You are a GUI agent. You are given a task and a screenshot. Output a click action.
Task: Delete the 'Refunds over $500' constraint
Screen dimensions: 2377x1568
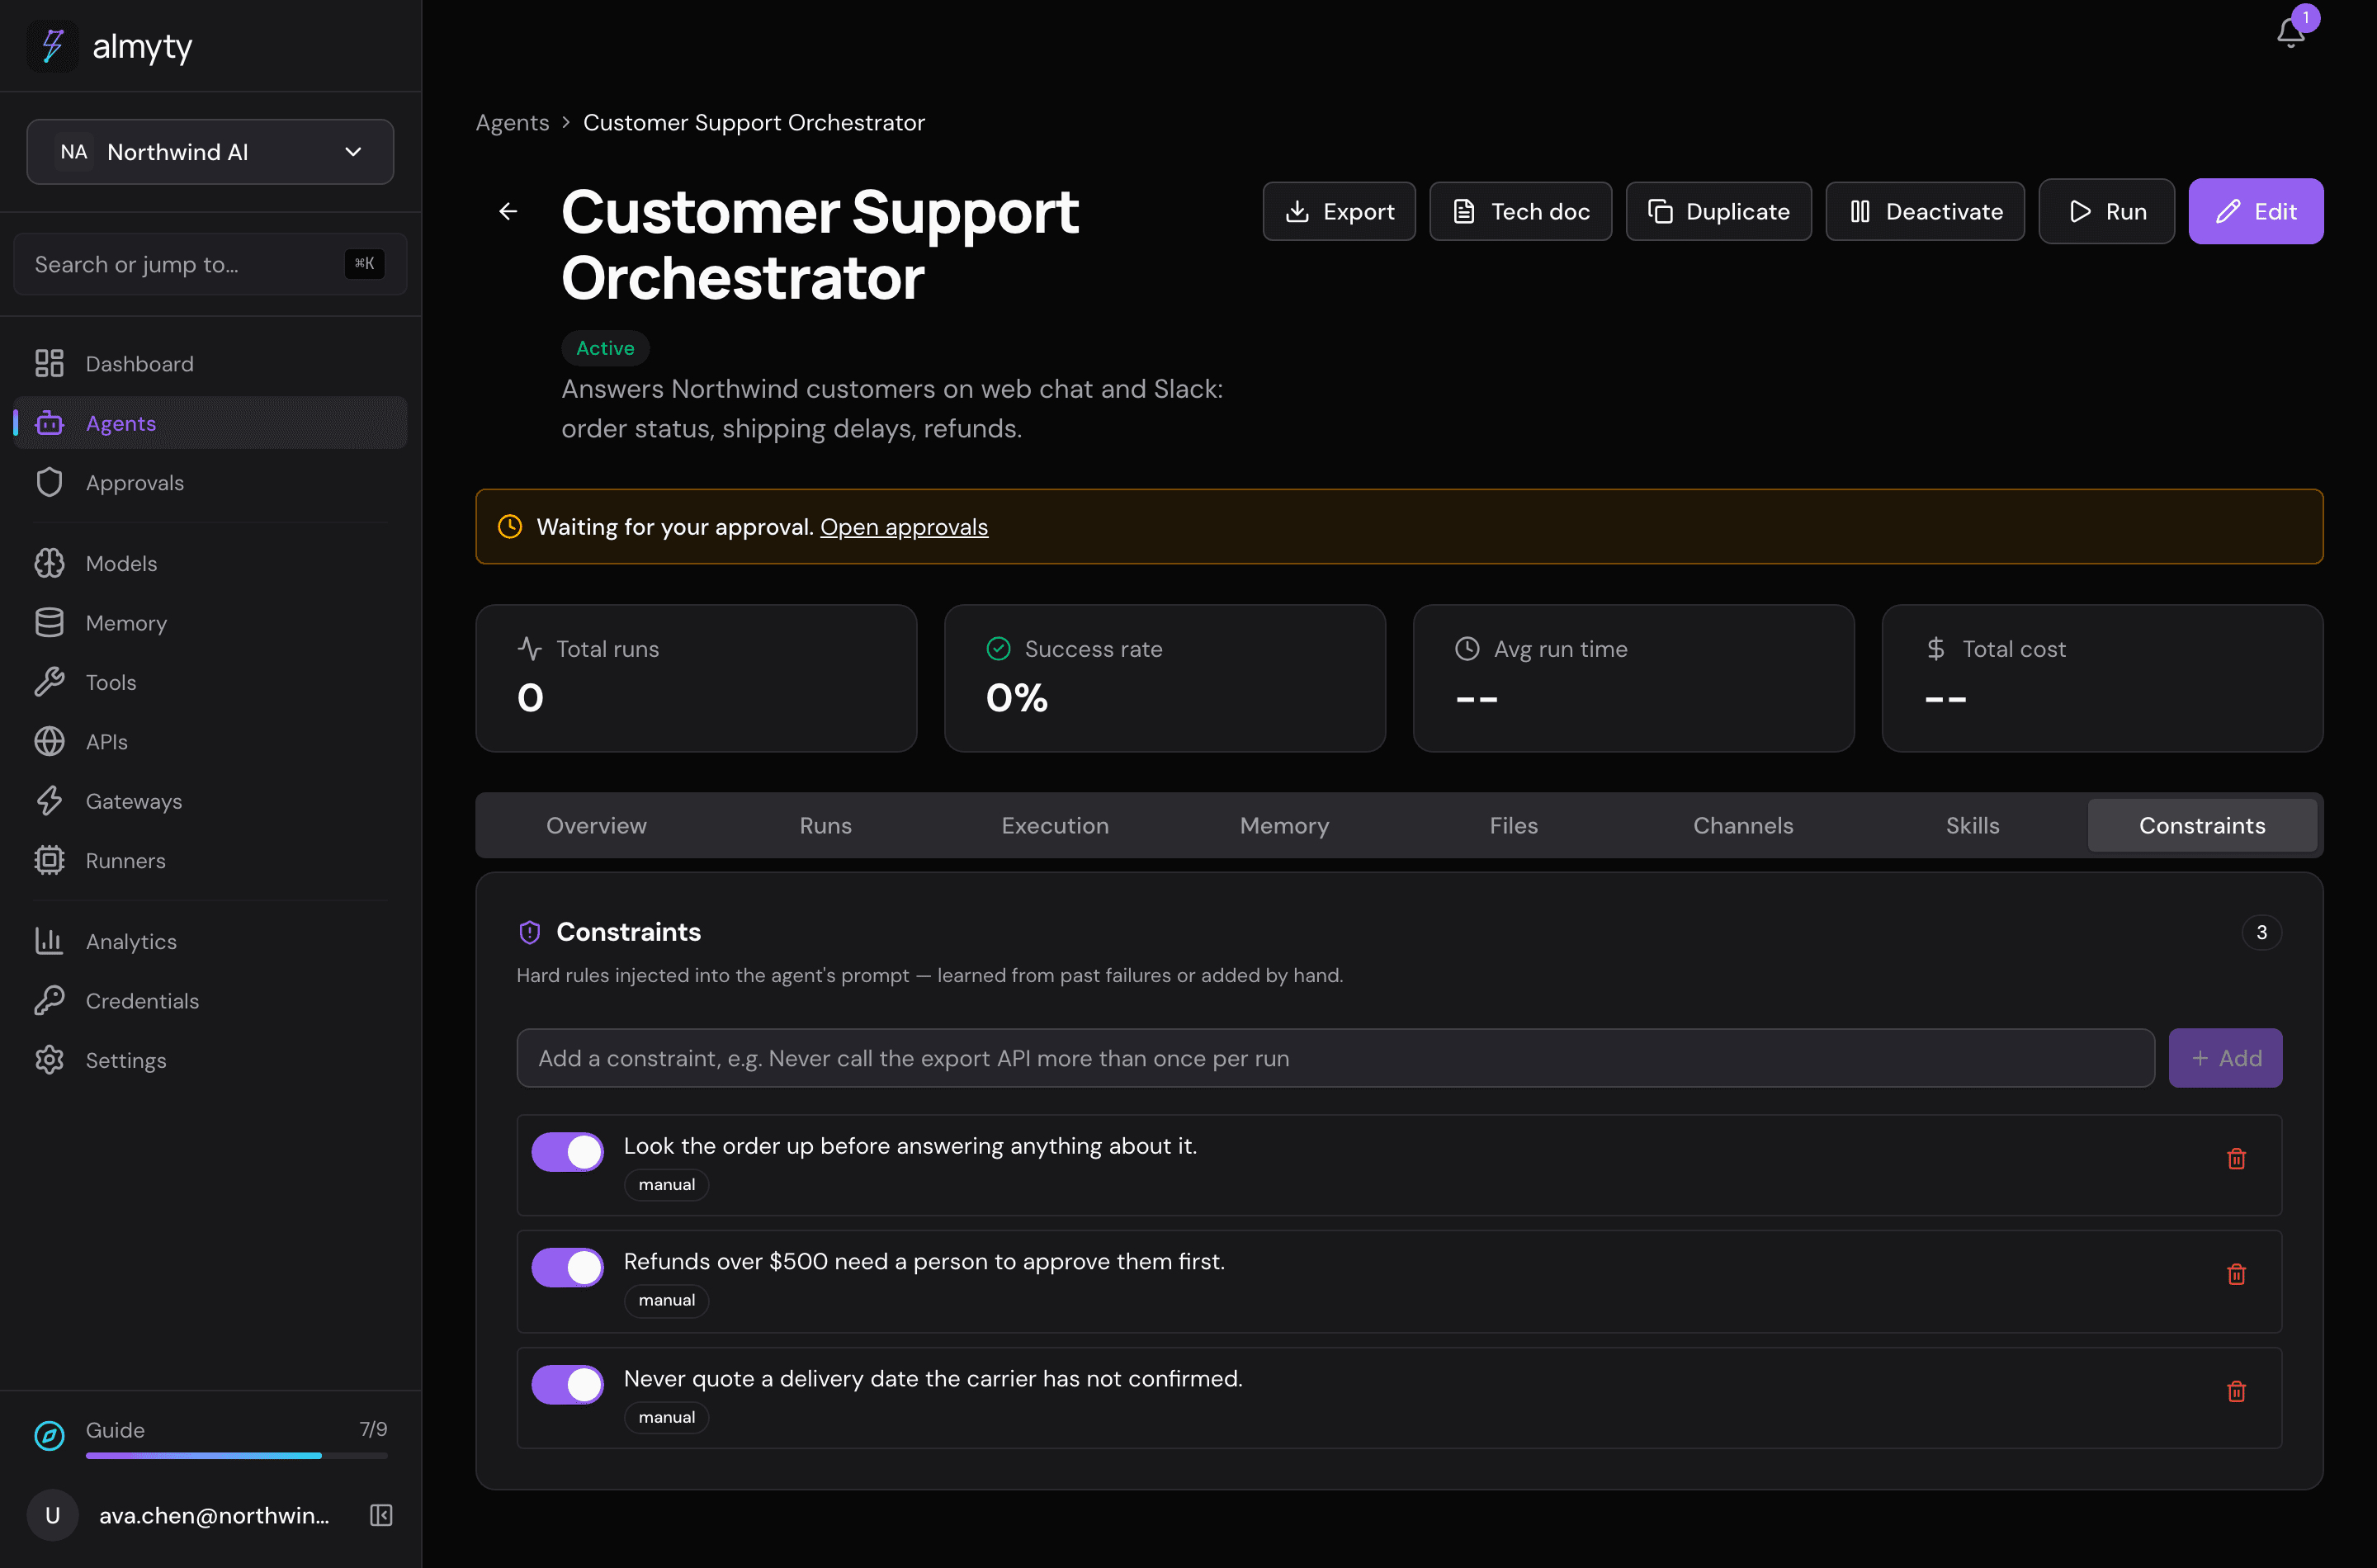coord(2236,1274)
